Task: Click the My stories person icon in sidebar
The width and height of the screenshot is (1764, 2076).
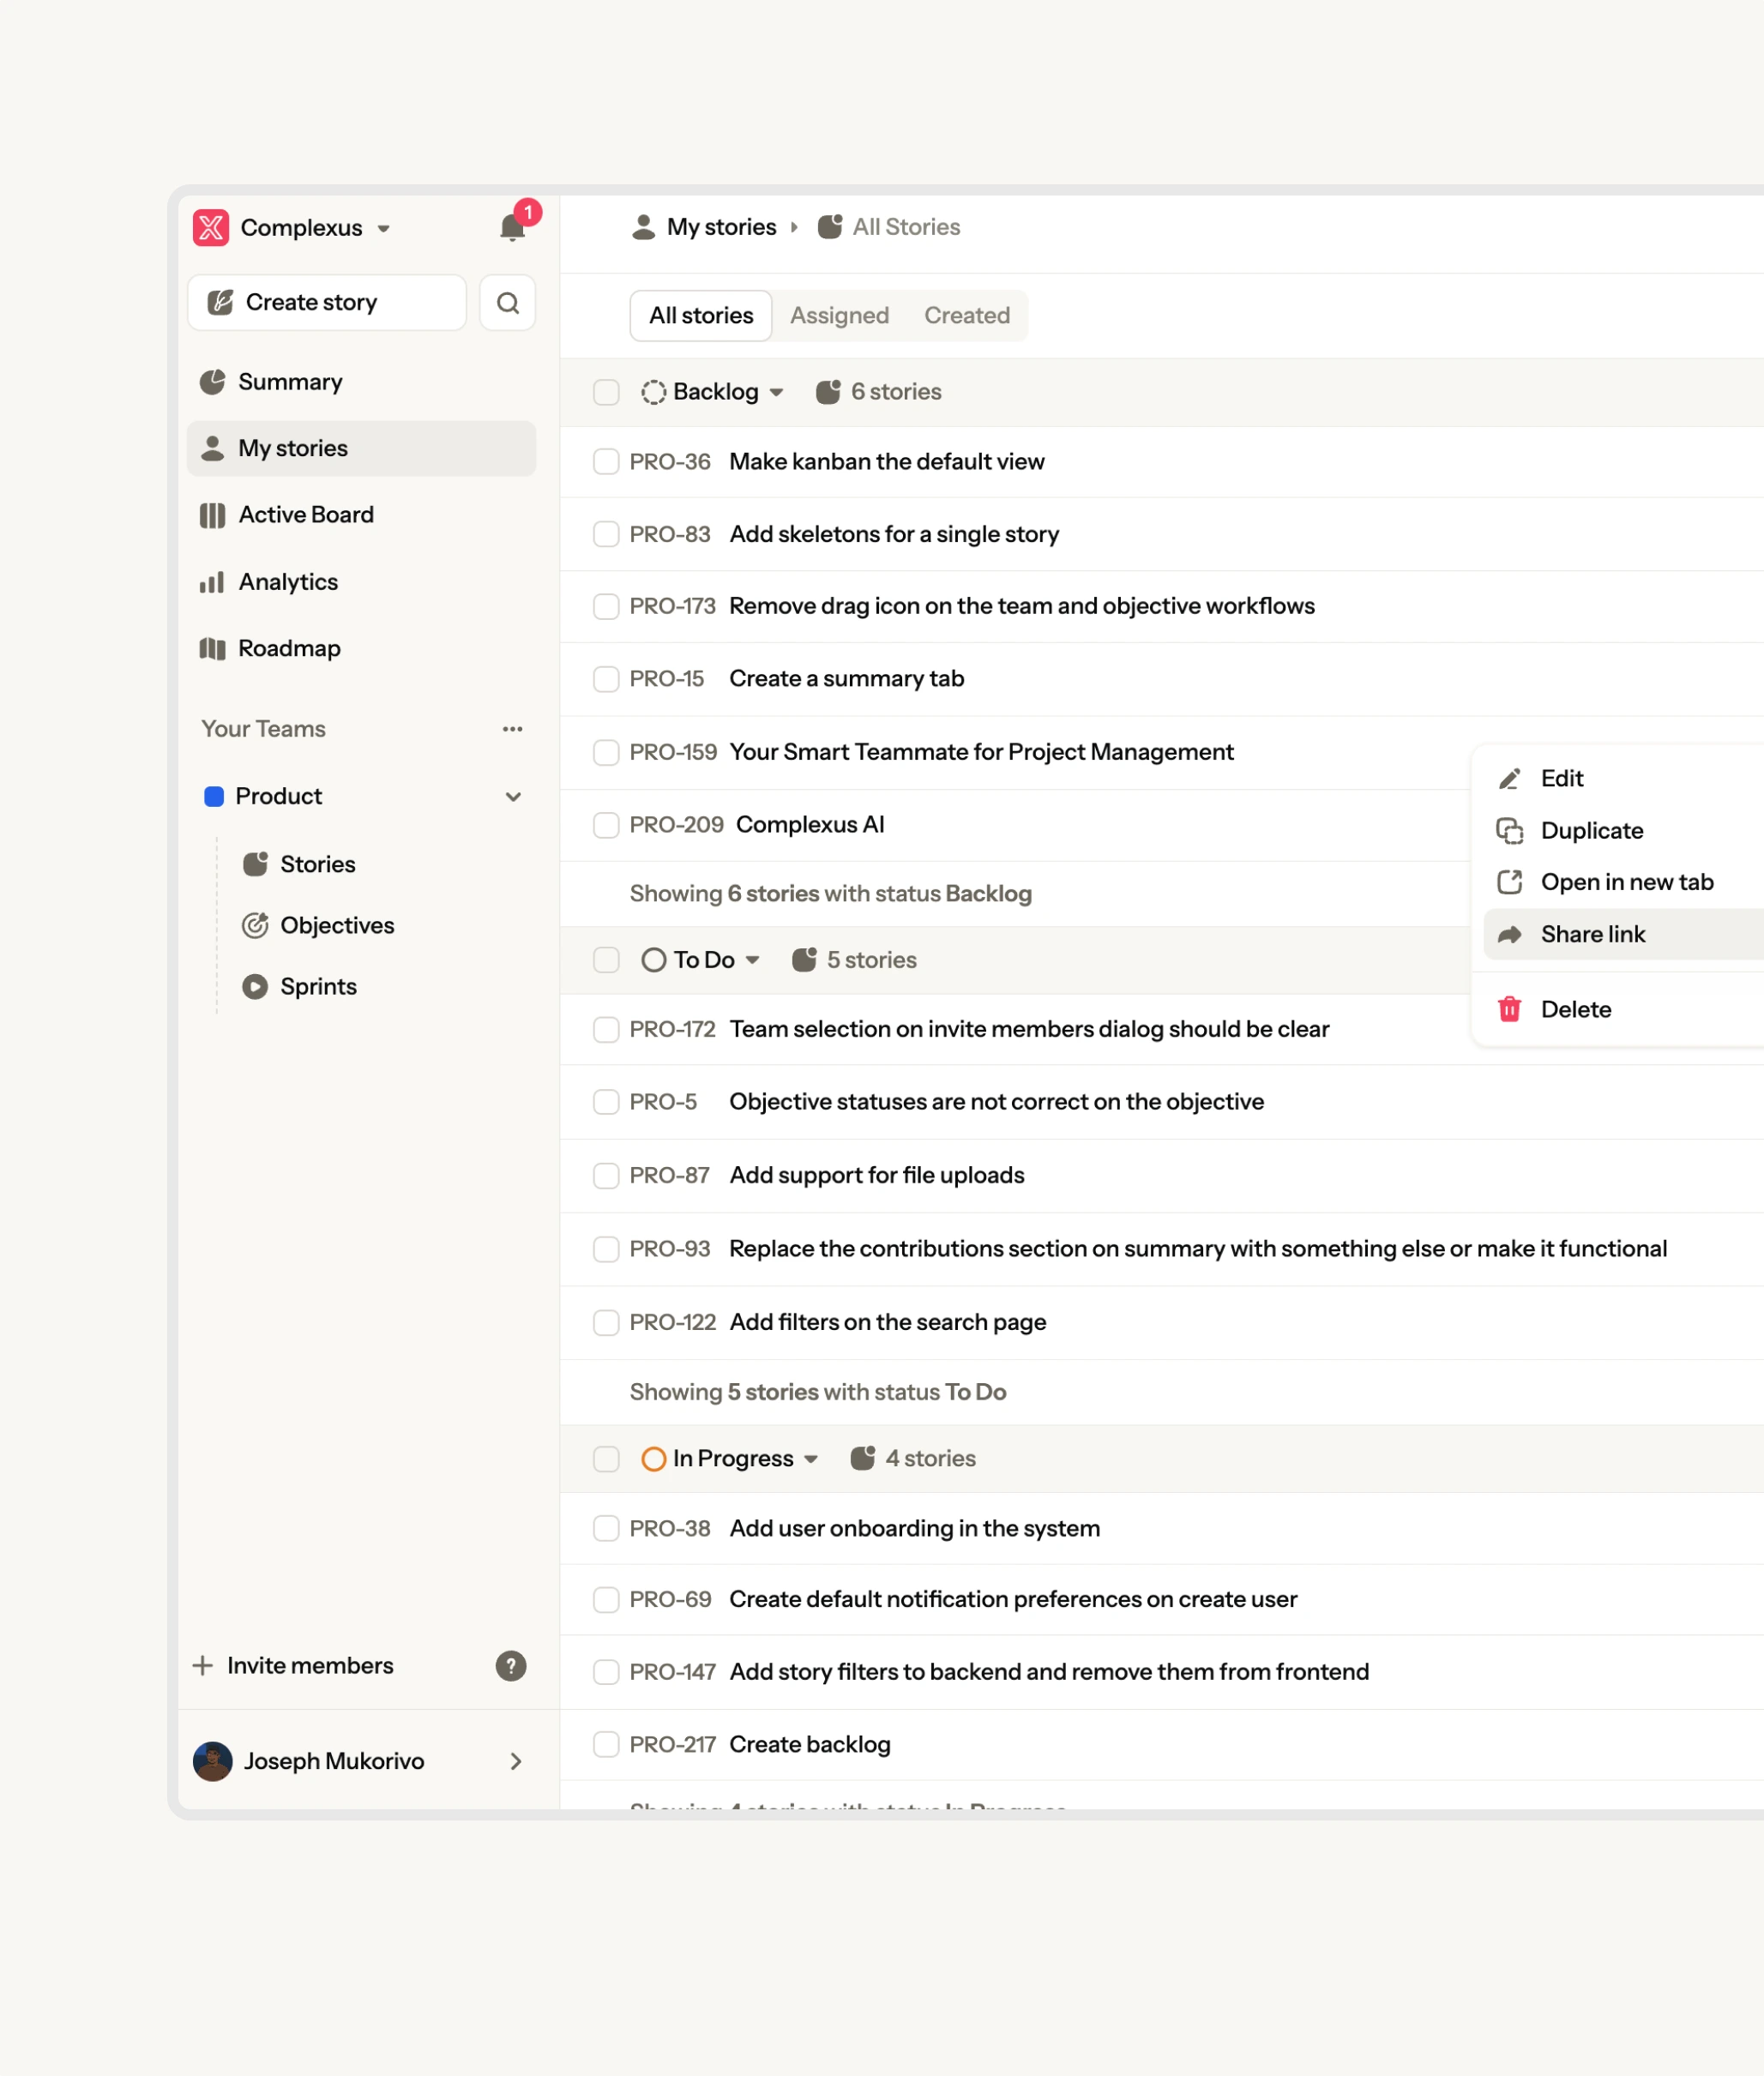Action: pos(212,448)
